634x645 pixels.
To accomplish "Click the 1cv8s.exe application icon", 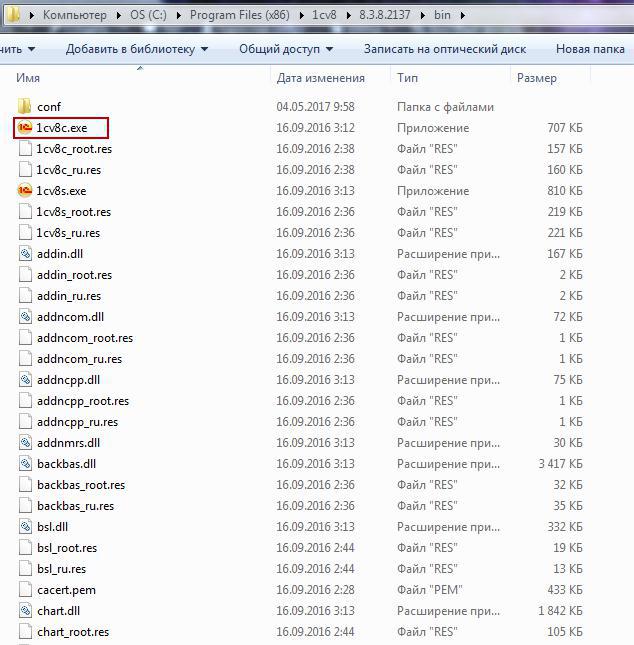I will (x=25, y=191).
